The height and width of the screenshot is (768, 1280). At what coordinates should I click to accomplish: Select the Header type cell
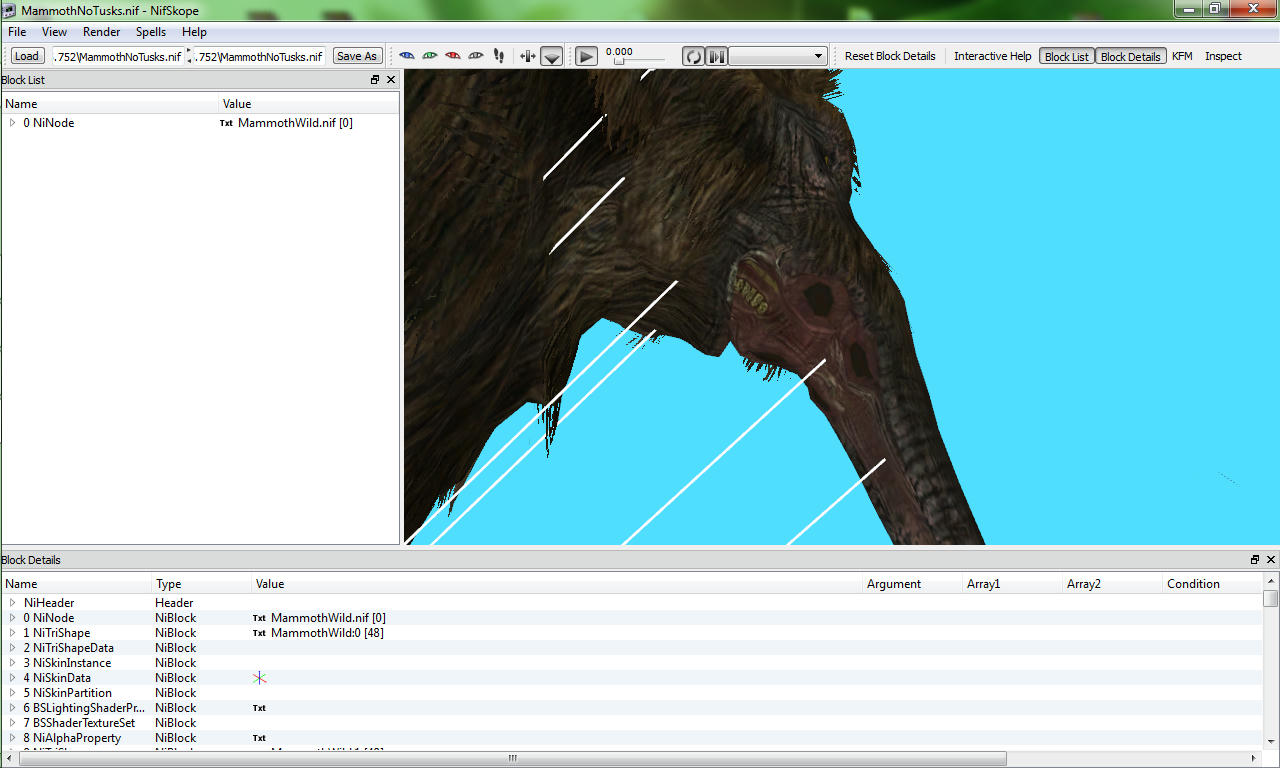tap(172, 603)
